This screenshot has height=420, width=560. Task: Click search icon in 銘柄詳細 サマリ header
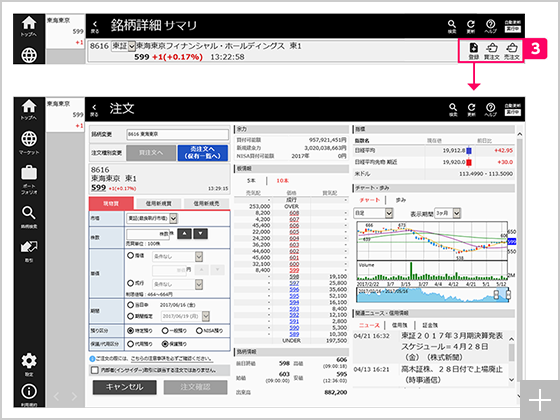pos(452,24)
